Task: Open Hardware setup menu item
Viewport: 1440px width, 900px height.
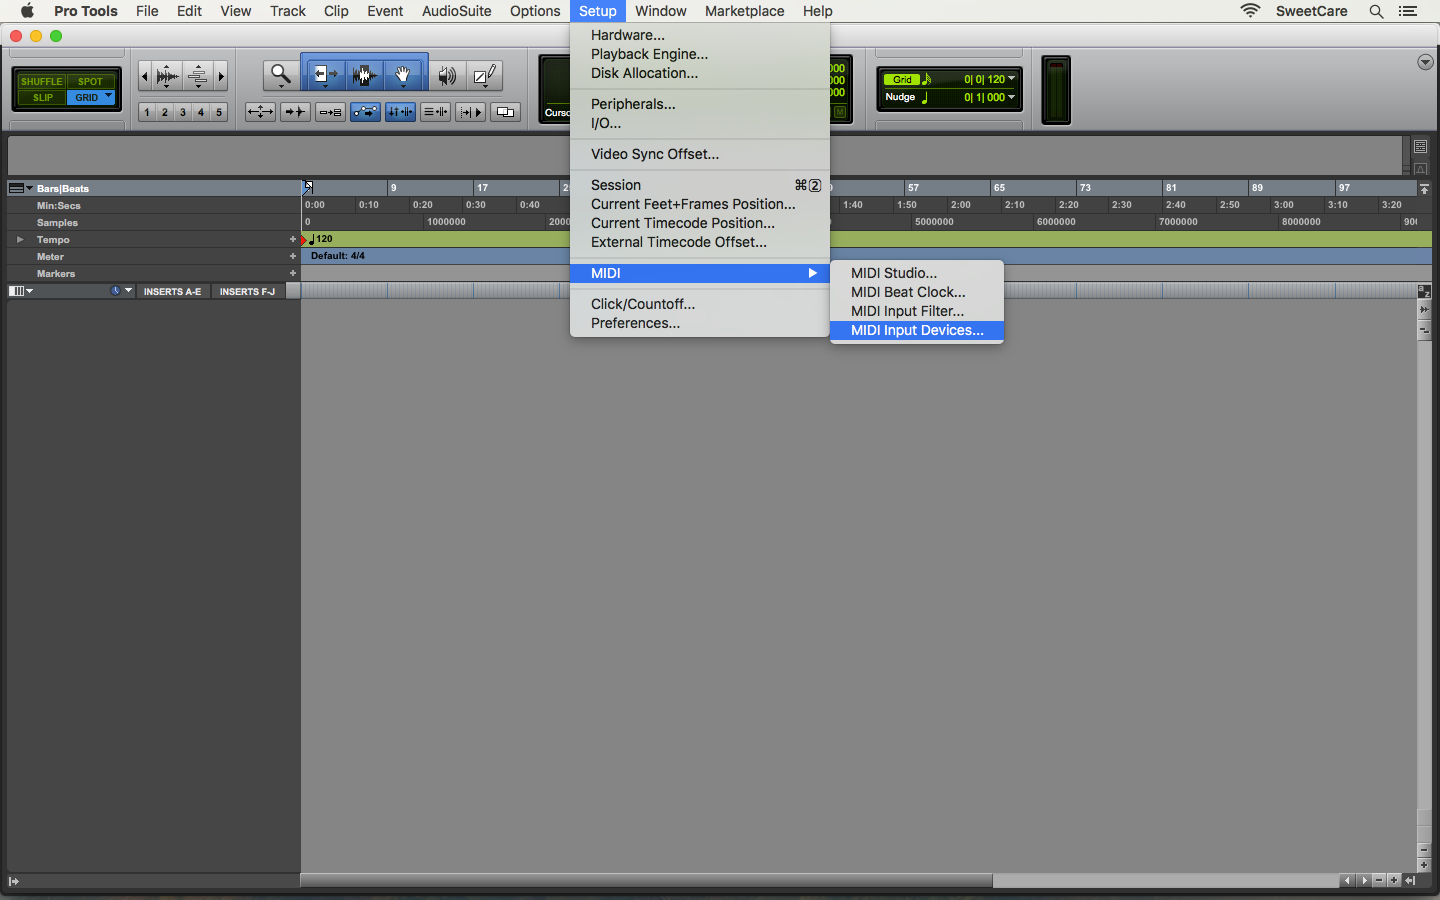Action: click(x=700, y=35)
